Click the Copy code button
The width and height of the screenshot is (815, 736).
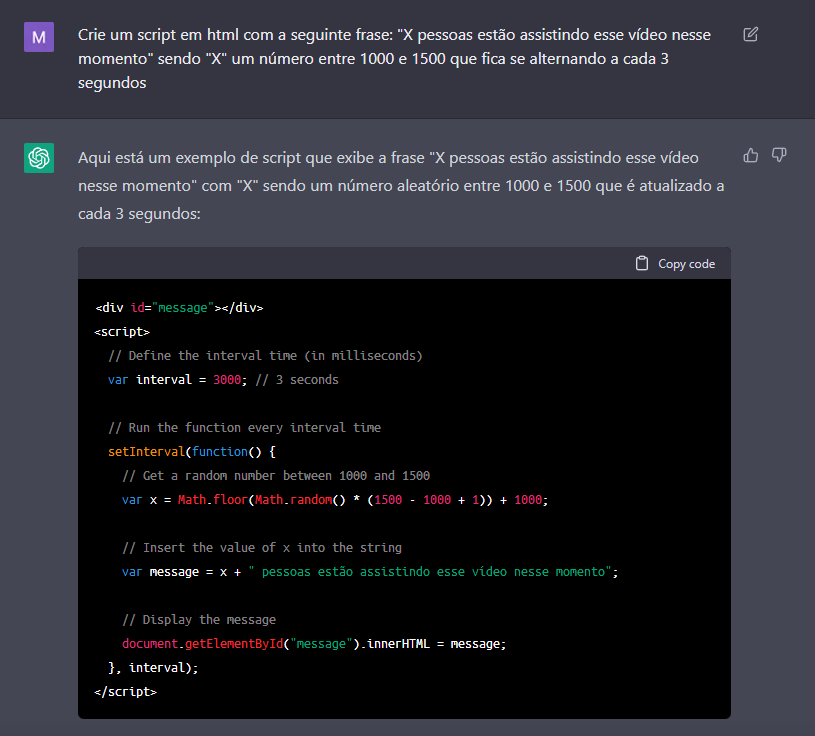[675, 264]
